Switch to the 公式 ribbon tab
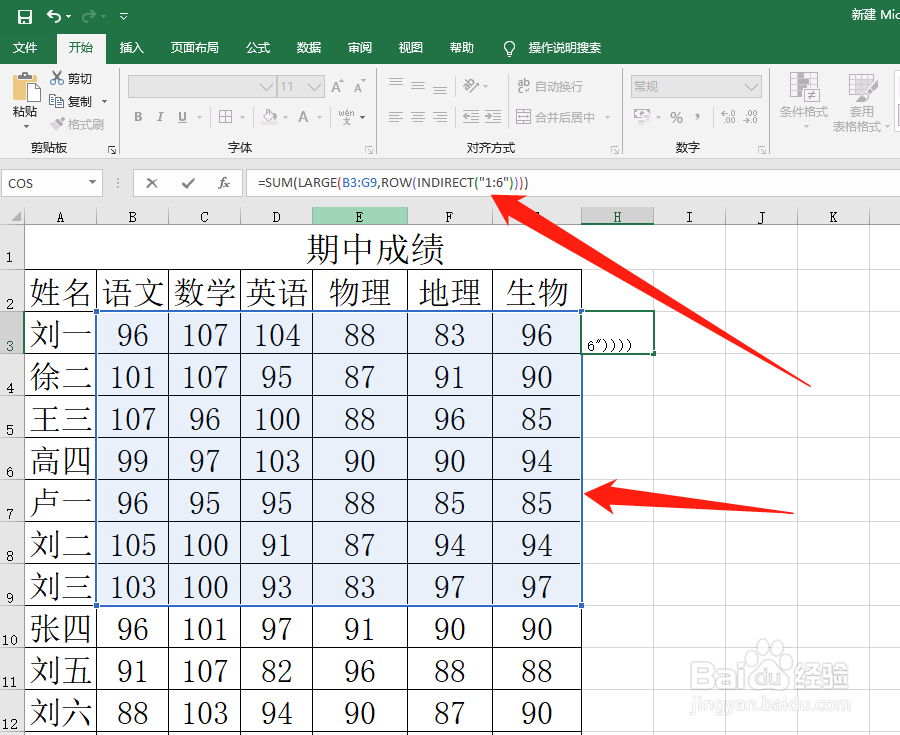 257,47
